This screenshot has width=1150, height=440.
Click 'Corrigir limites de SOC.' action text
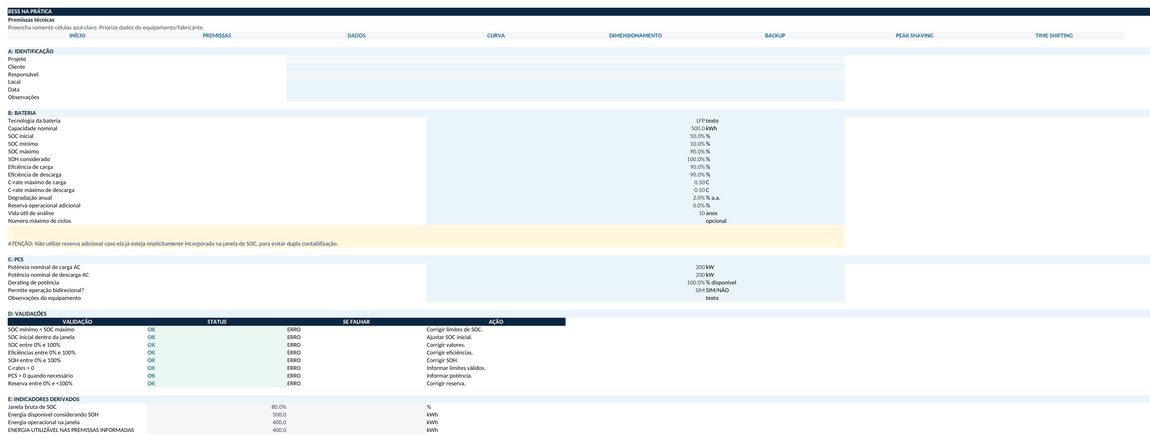455,330
